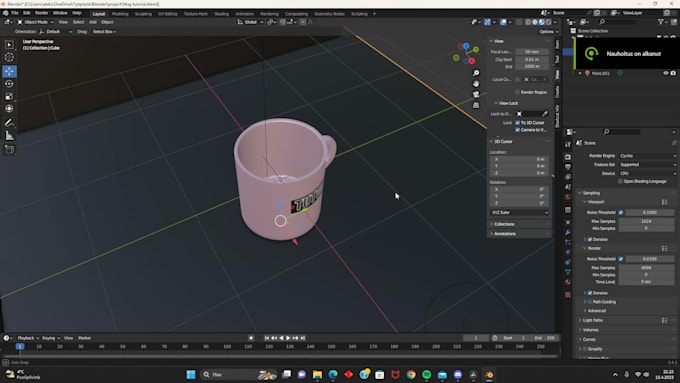The image size is (680, 383).
Task: Toggle camera view gizmo icon
Action: (476, 94)
